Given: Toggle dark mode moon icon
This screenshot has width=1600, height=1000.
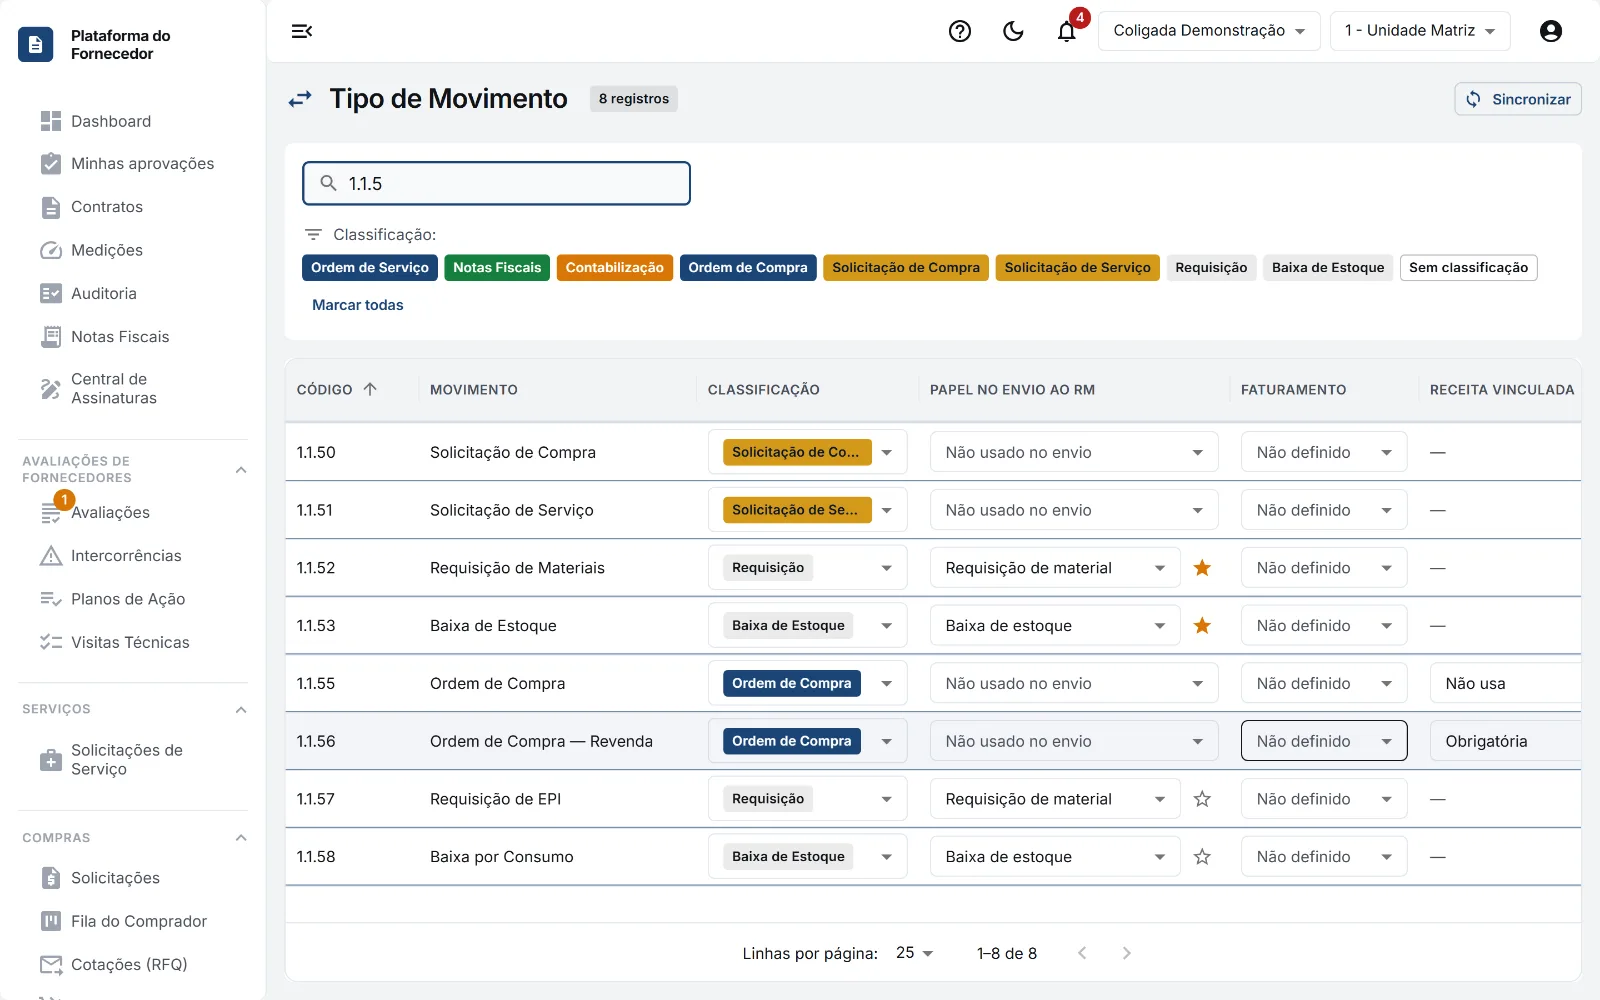Looking at the screenshot, I should tap(1013, 31).
